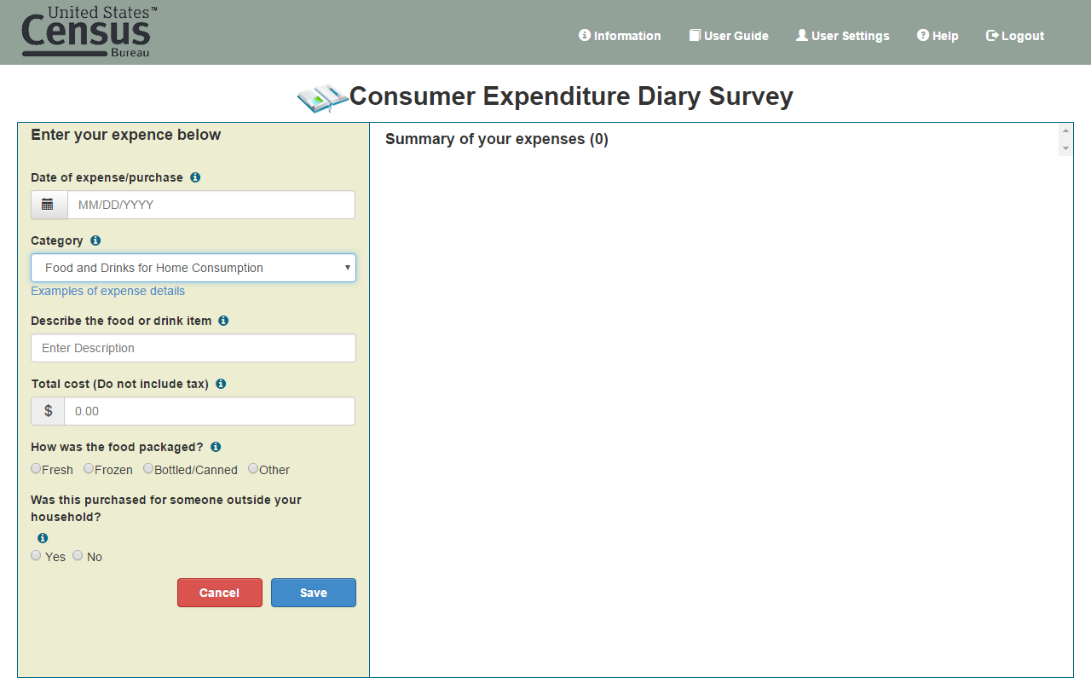This screenshot has width=1091, height=695.
Task: Click info icon beside Date of expense/purchase
Action: [x=196, y=177]
